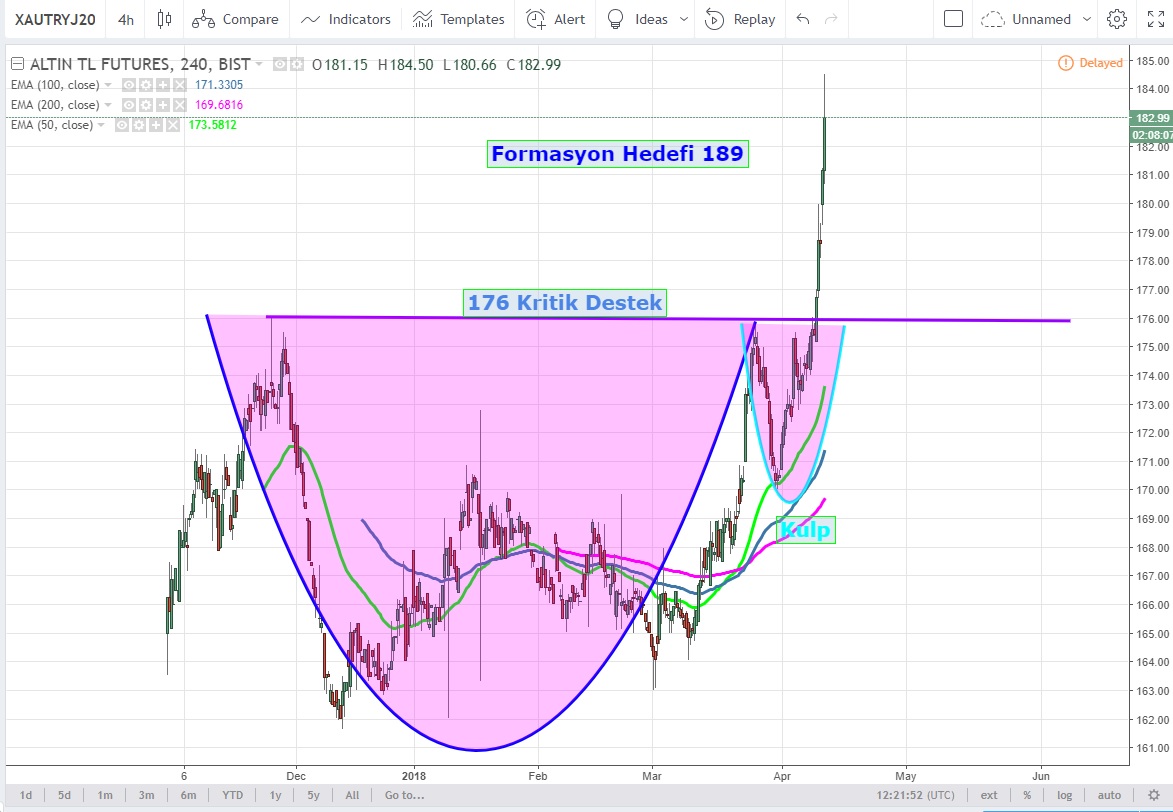Open the Indicators dialog
The width and height of the screenshot is (1173, 812).
coord(346,19)
